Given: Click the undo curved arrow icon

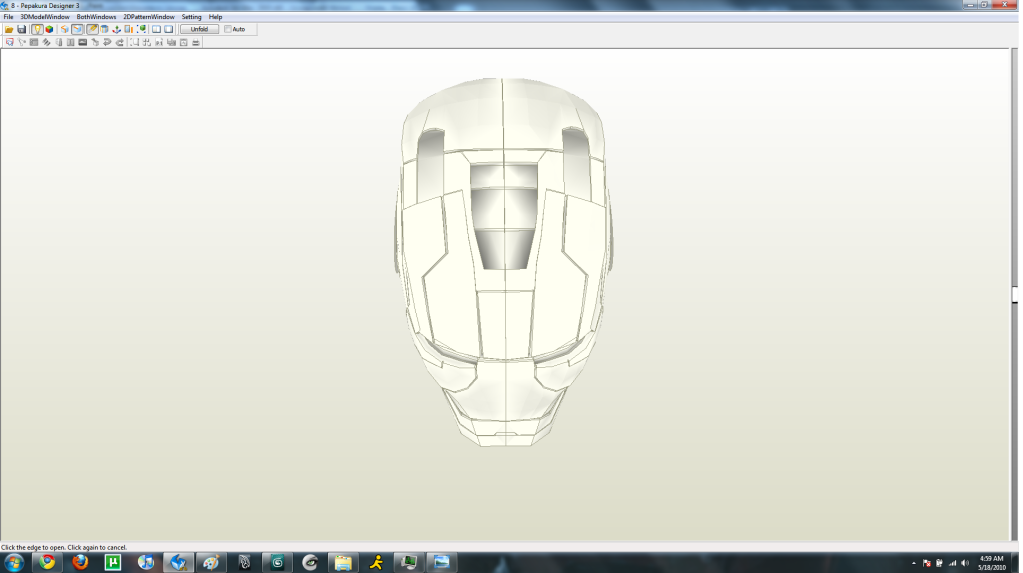Looking at the screenshot, I should click(107, 42).
